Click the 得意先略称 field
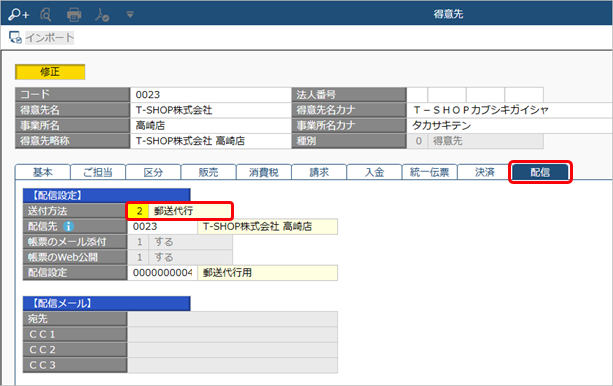Screen dimensions: 613x386 (x=210, y=141)
